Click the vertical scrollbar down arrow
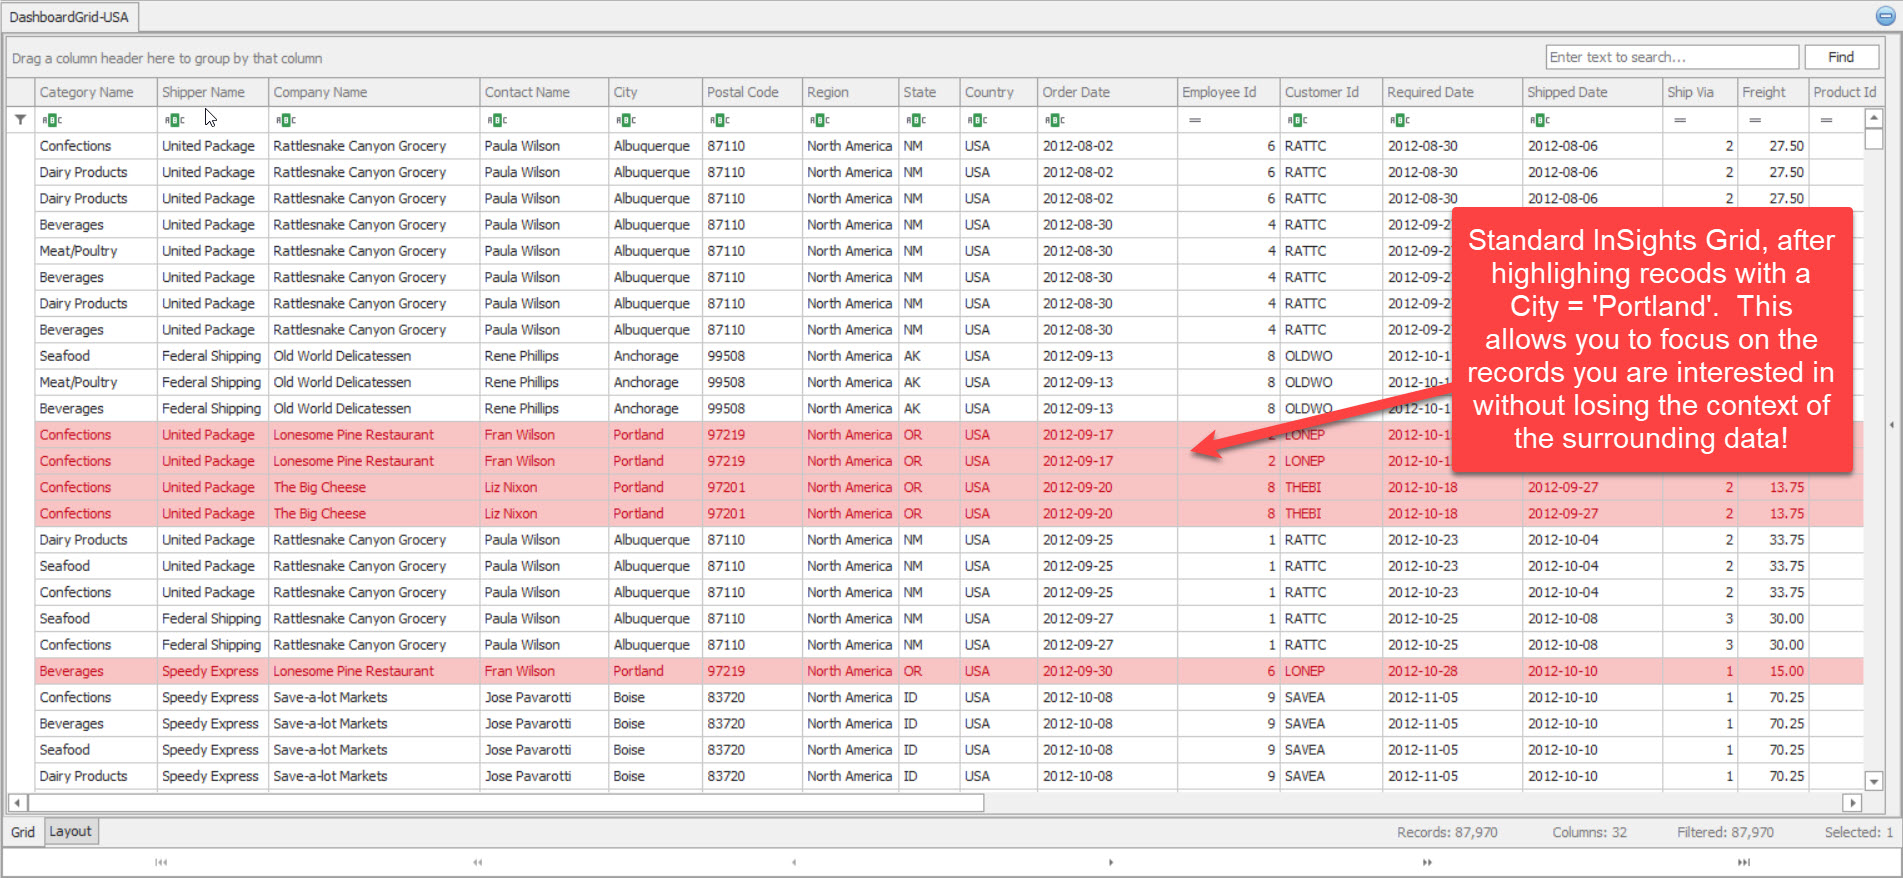1903x878 pixels. point(1874,781)
